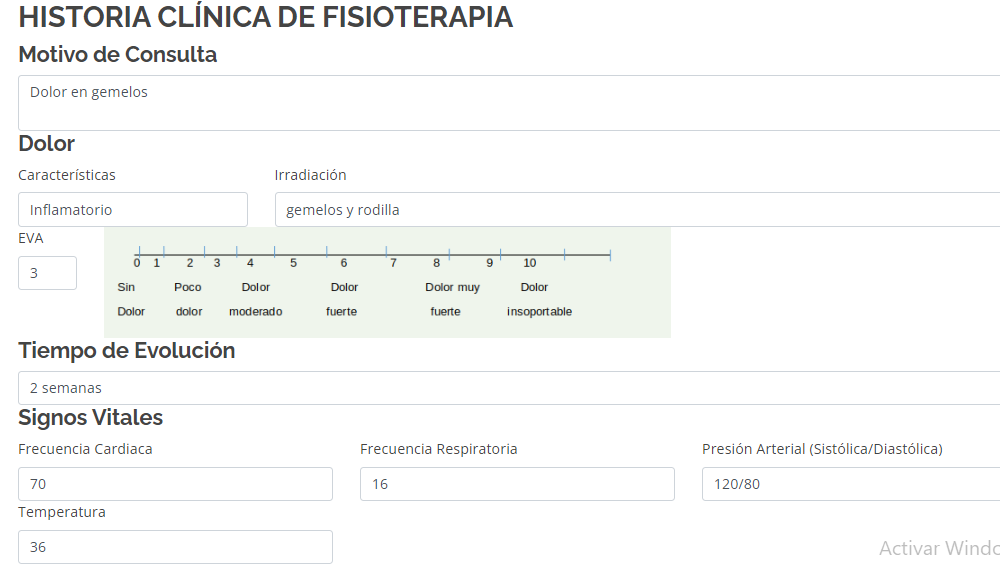Click "Sin Dolor" on the EVA scale
Image resolution: width=1000 pixels, height=565 pixels.
[129, 299]
